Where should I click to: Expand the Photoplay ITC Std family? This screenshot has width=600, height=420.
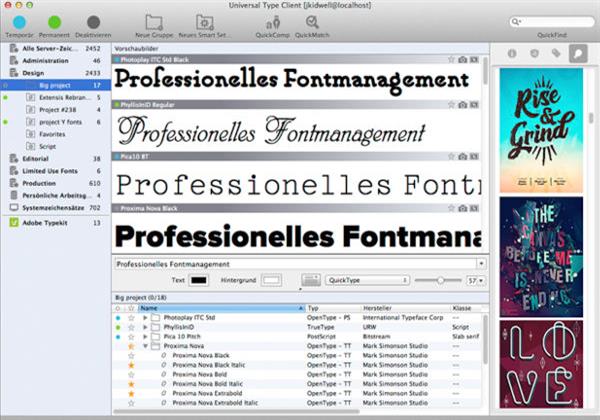[x=145, y=317]
